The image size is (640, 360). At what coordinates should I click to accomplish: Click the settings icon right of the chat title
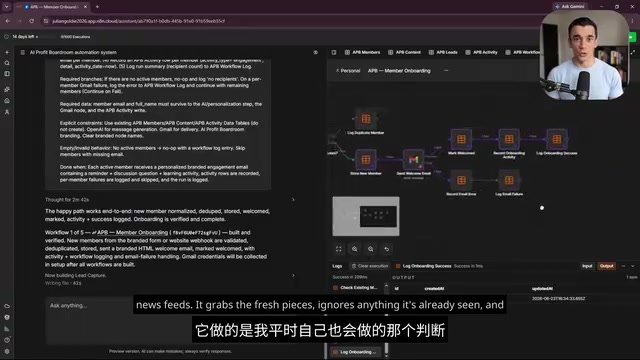click(316, 52)
